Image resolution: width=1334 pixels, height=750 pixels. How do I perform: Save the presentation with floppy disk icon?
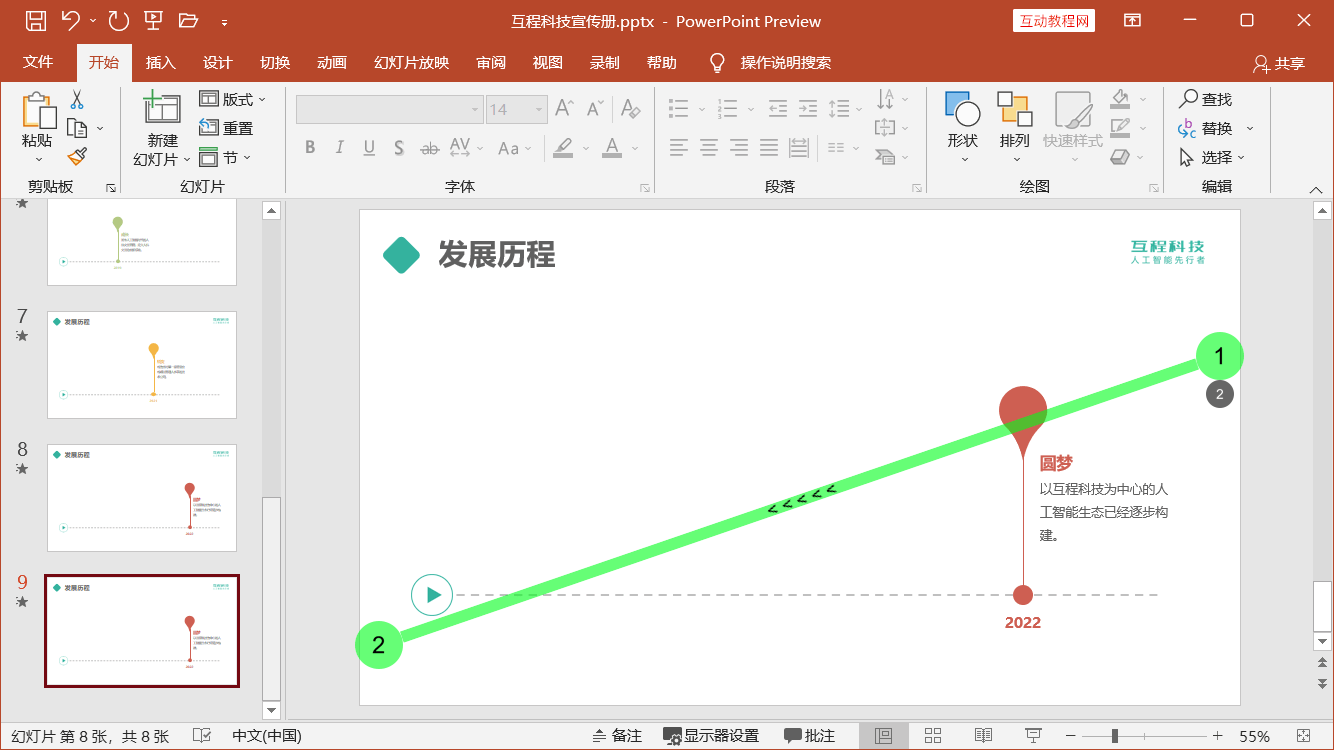tap(35, 20)
